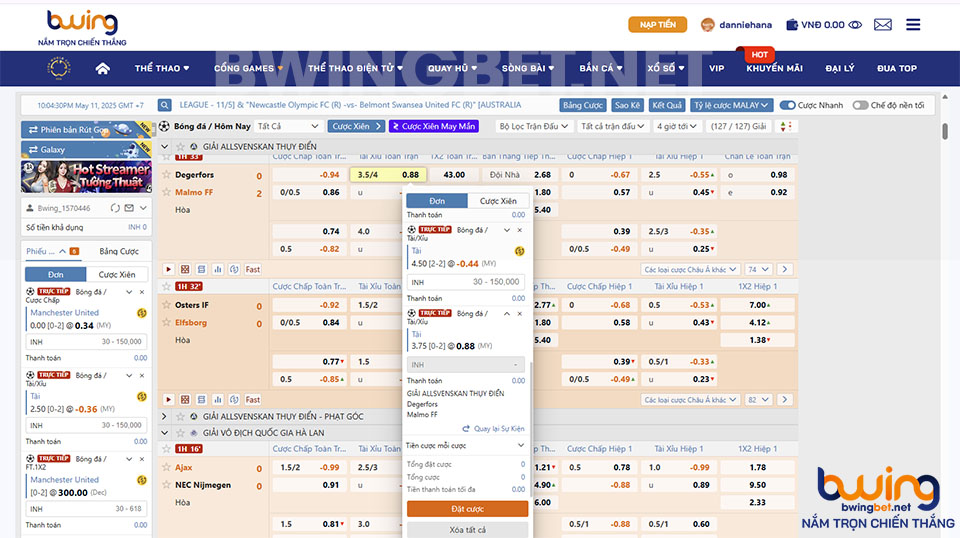Collapse the Giải Allsvenskan Thụy Điển league
Viewport: 960px width, 538px height.
click(166, 146)
